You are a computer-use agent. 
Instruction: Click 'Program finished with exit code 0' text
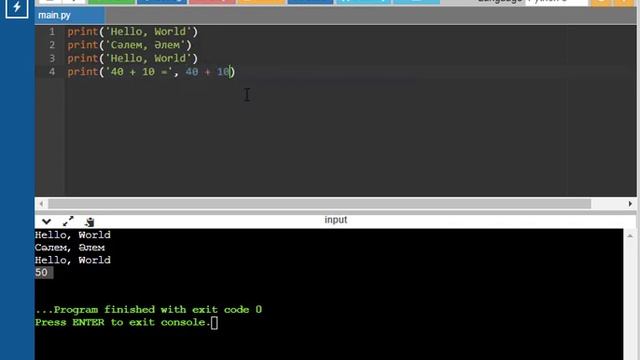point(149,310)
